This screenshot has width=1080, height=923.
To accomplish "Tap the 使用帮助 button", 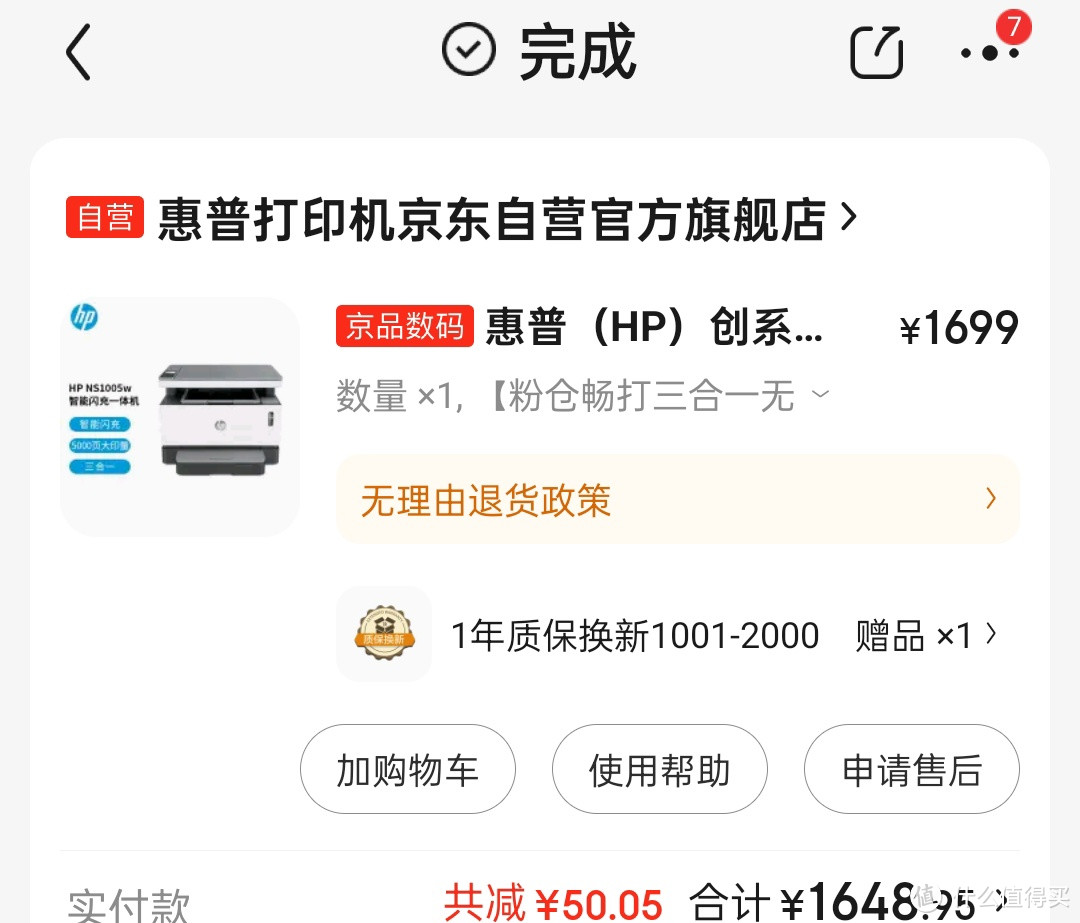I will click(659, 769).
